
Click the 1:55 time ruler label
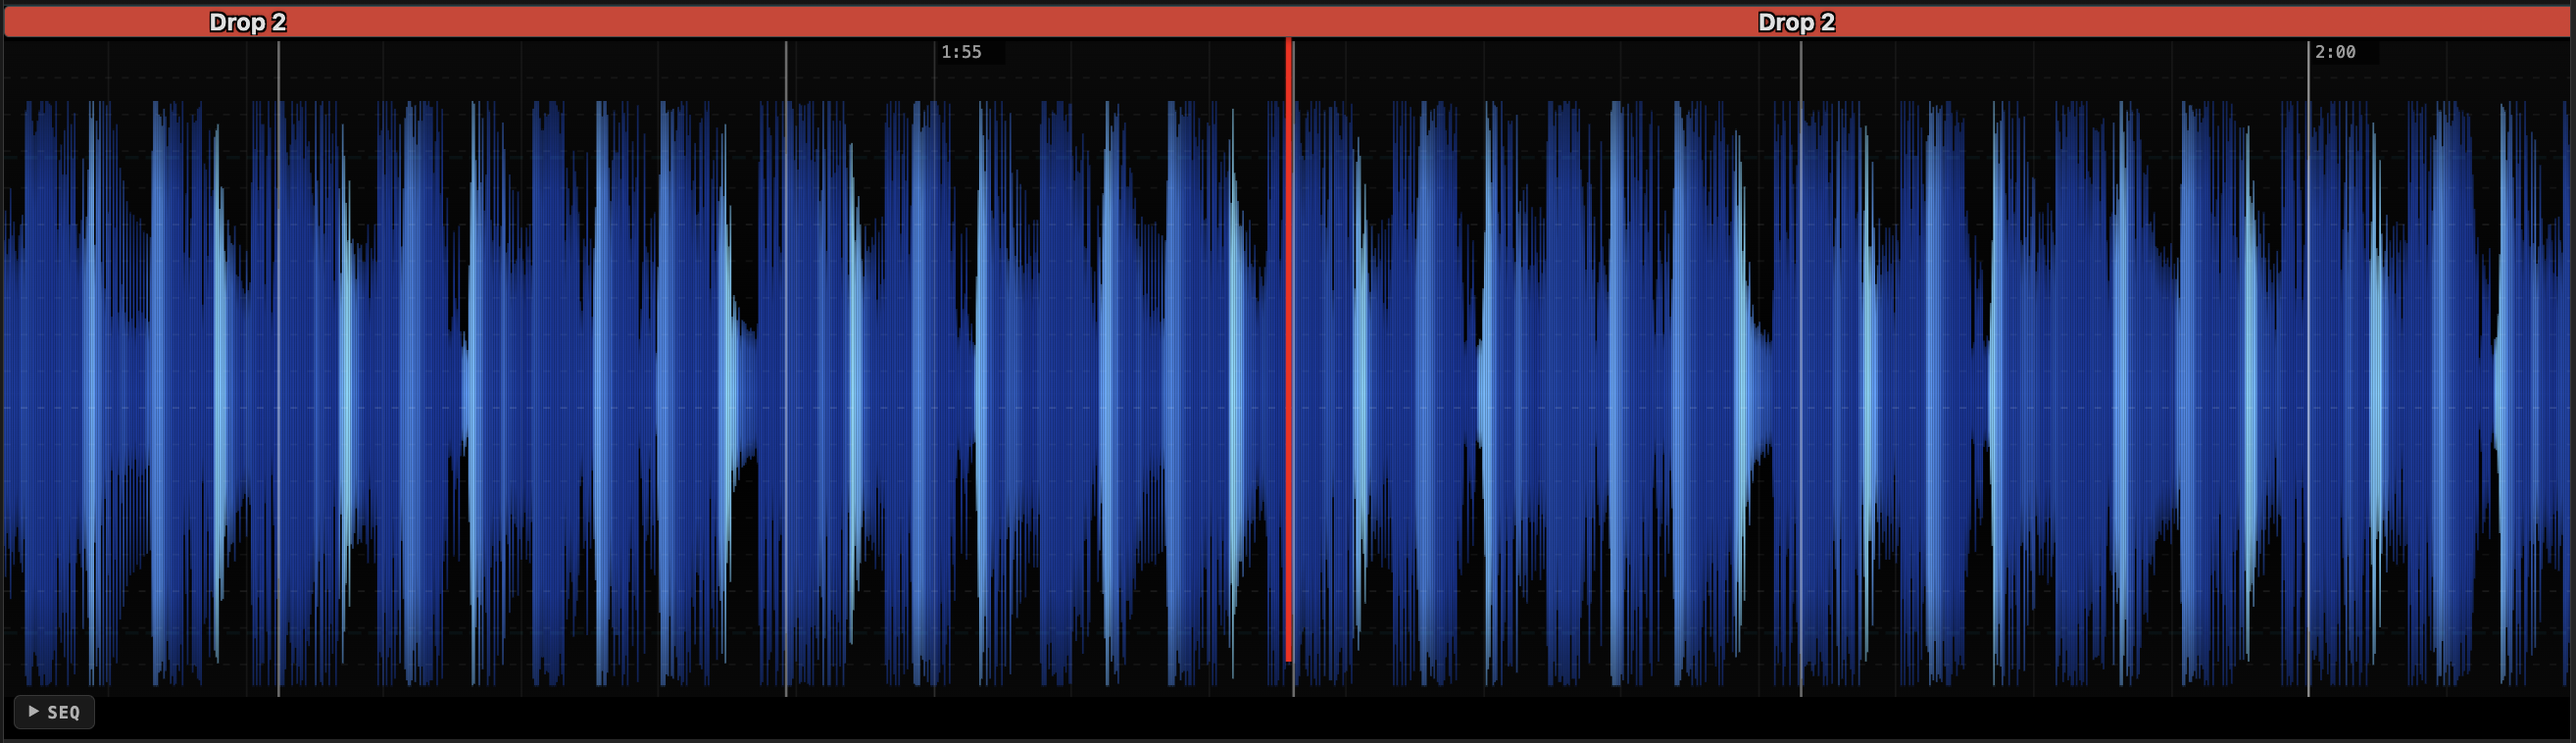tap(961, 52)
